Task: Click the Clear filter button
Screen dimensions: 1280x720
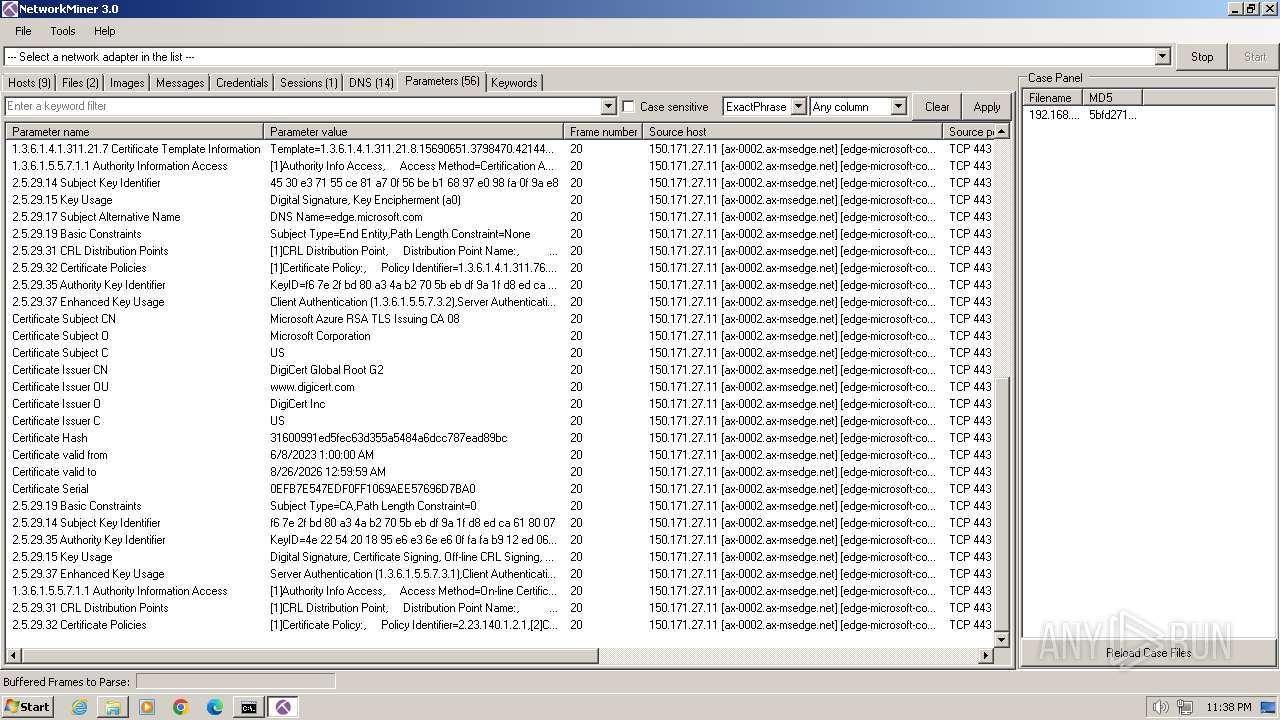Action: point(937,106)
